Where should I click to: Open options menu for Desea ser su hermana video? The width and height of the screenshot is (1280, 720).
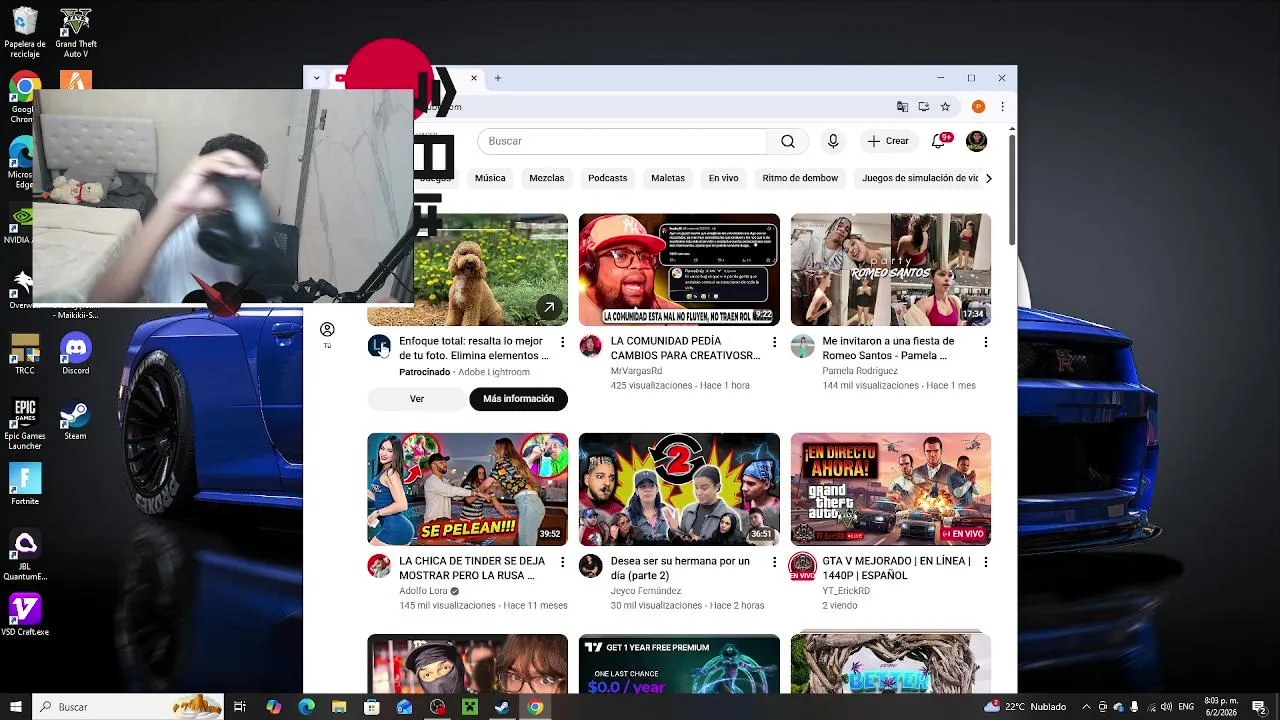tap(774, 562)
